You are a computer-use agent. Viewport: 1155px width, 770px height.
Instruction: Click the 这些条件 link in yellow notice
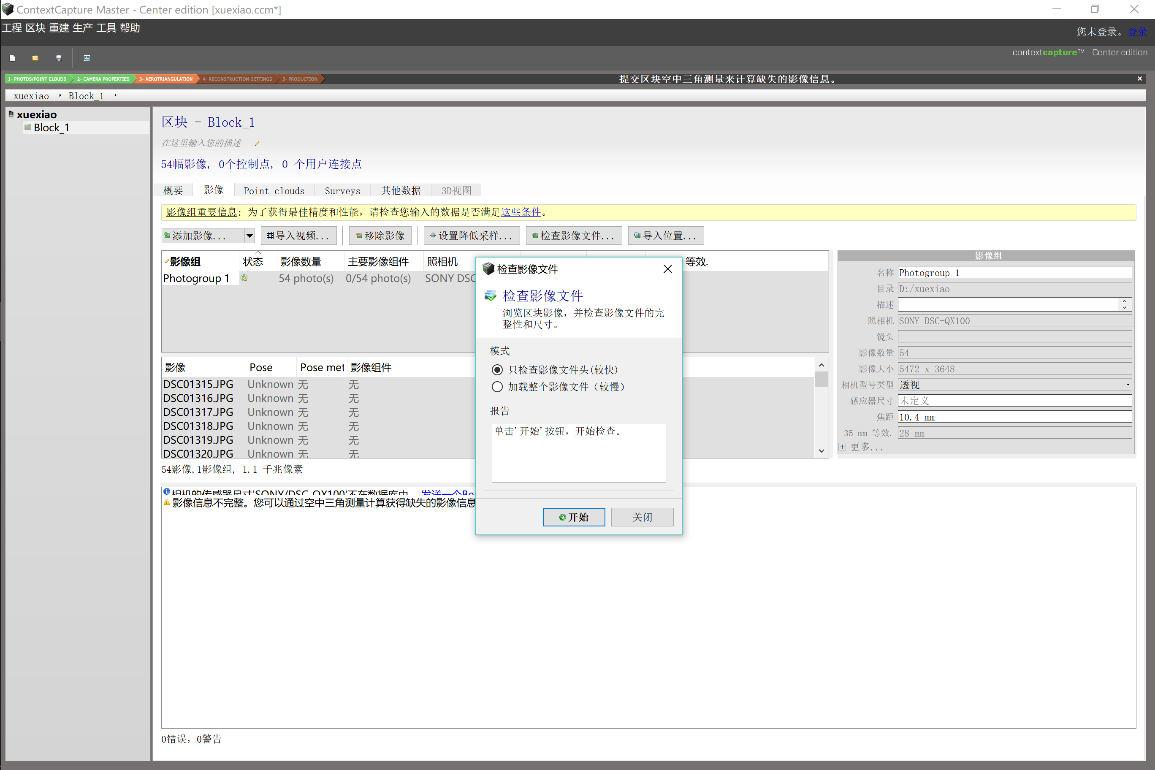(520, 212)
